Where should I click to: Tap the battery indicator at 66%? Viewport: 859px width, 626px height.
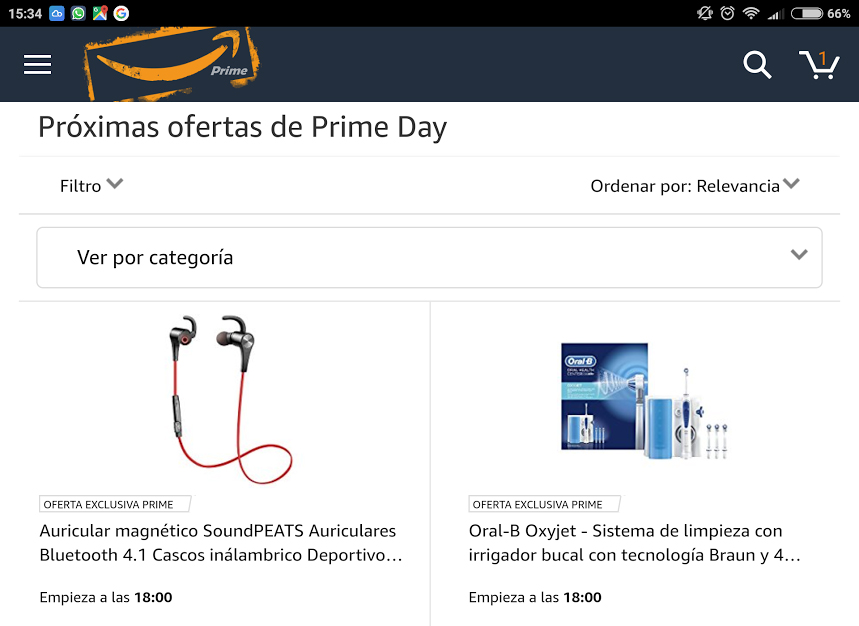pyautogui.click(x=821, y=13)
